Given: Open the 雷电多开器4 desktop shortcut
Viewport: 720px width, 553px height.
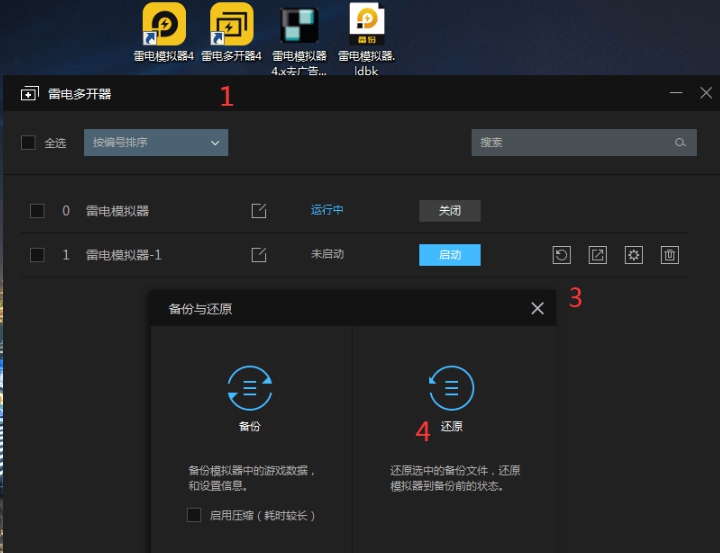Looking at the screenshot, I should 231,32.
